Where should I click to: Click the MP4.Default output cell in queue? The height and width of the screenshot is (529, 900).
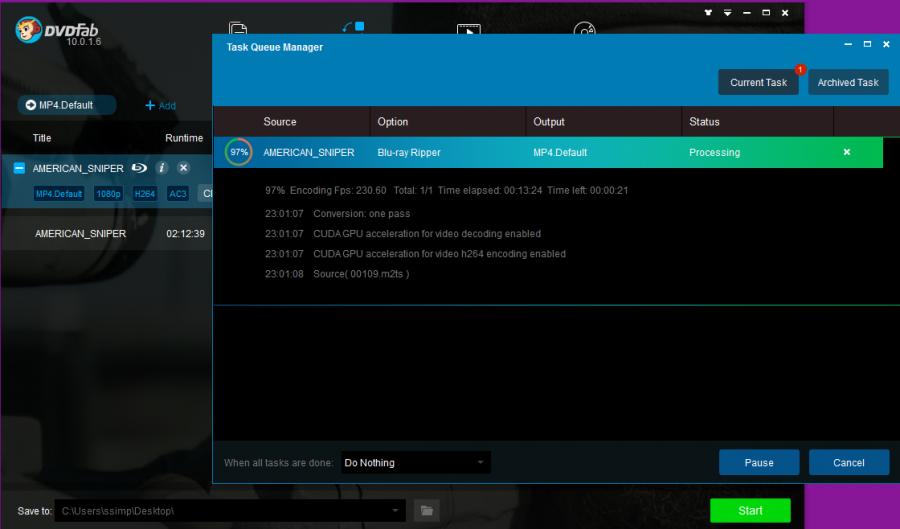point(560,152)
